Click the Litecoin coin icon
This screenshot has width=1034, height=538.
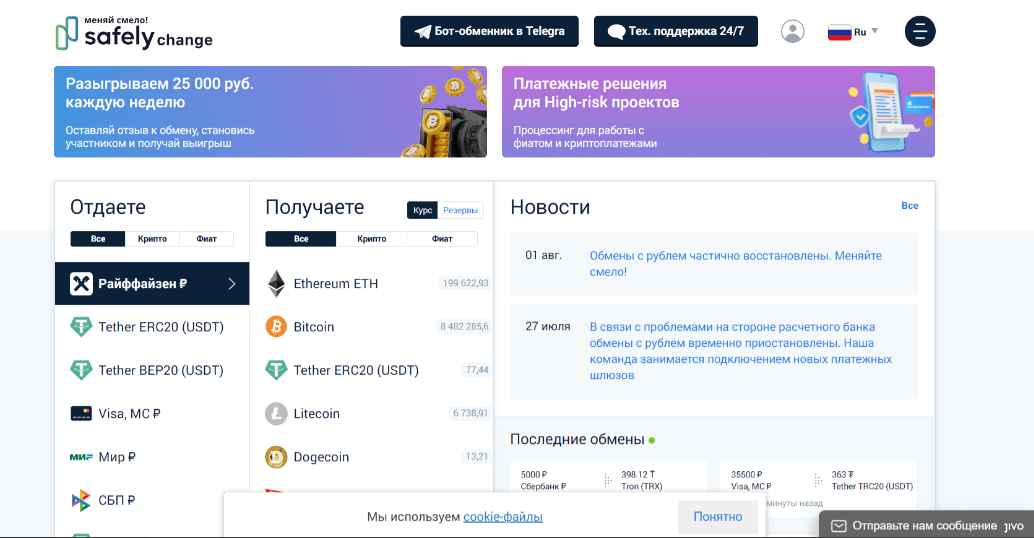[x=276, y=413]
